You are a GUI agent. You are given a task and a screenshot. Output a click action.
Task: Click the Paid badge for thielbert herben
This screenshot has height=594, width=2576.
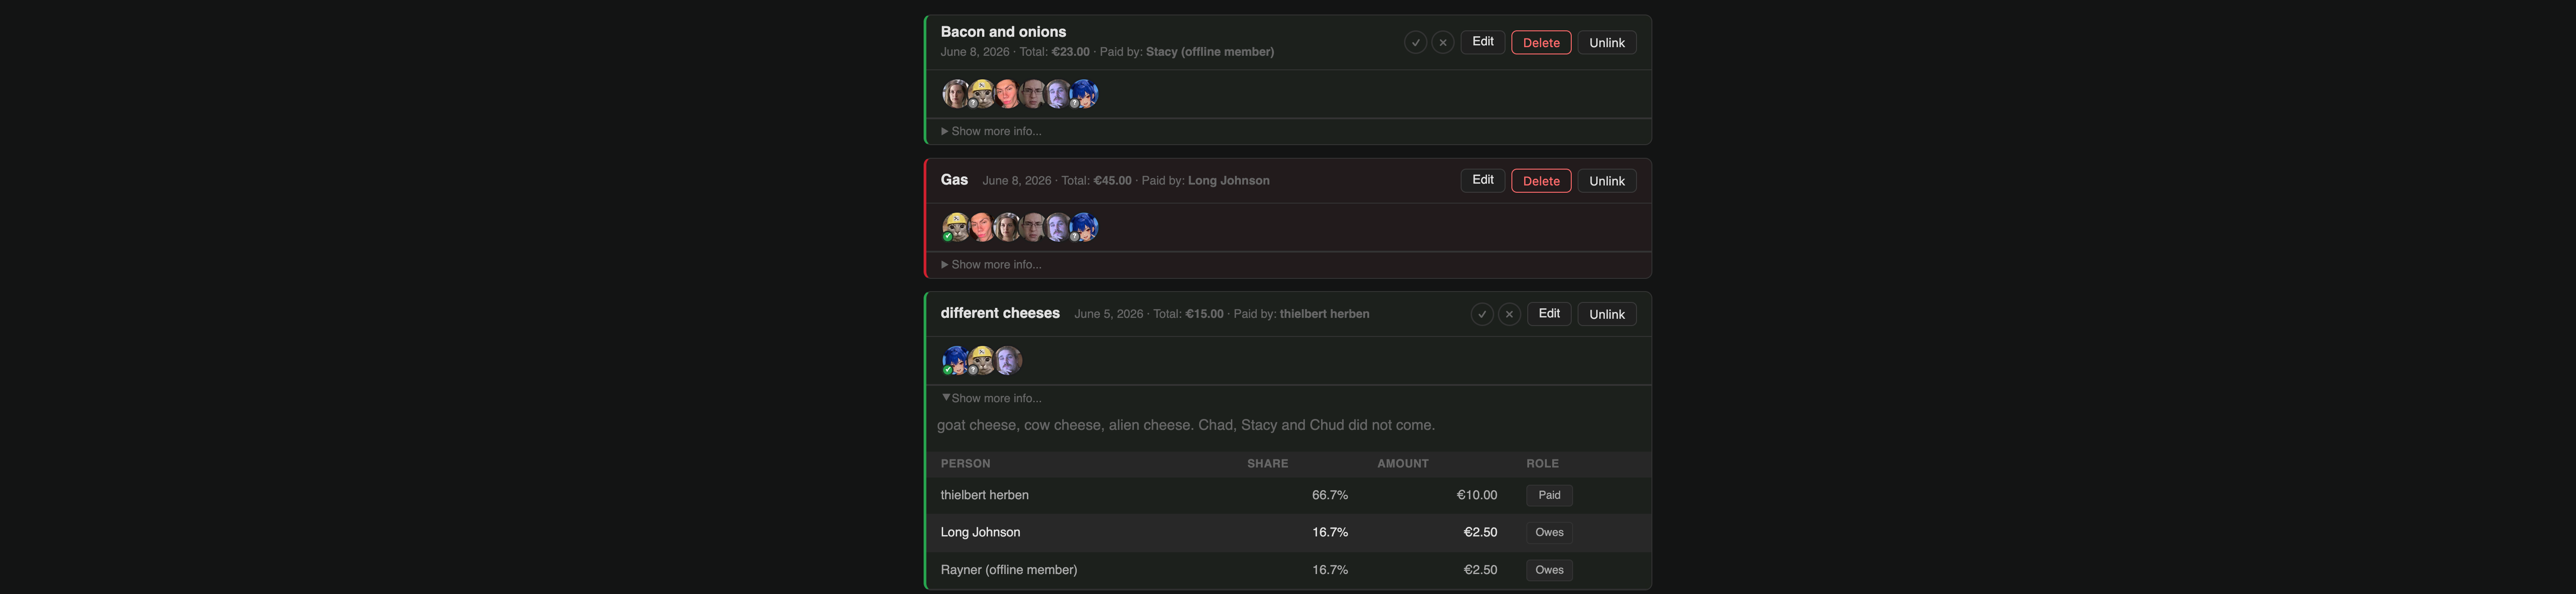coord(1549,495)
